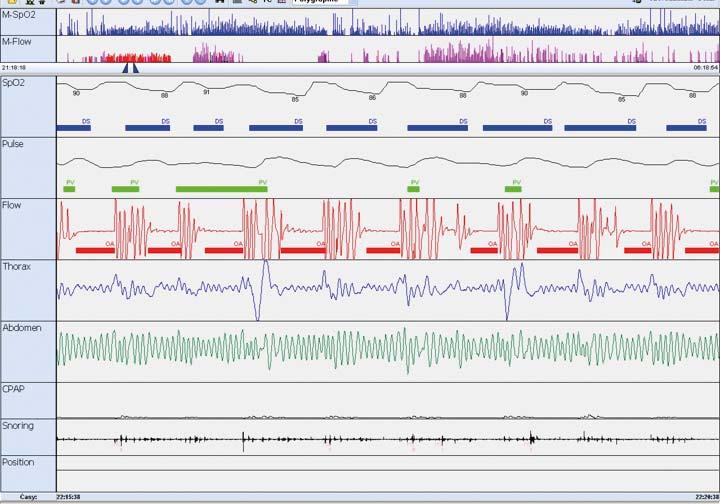
Task: Select the left blue window marker under M-Flow
Action: [125, 68]
